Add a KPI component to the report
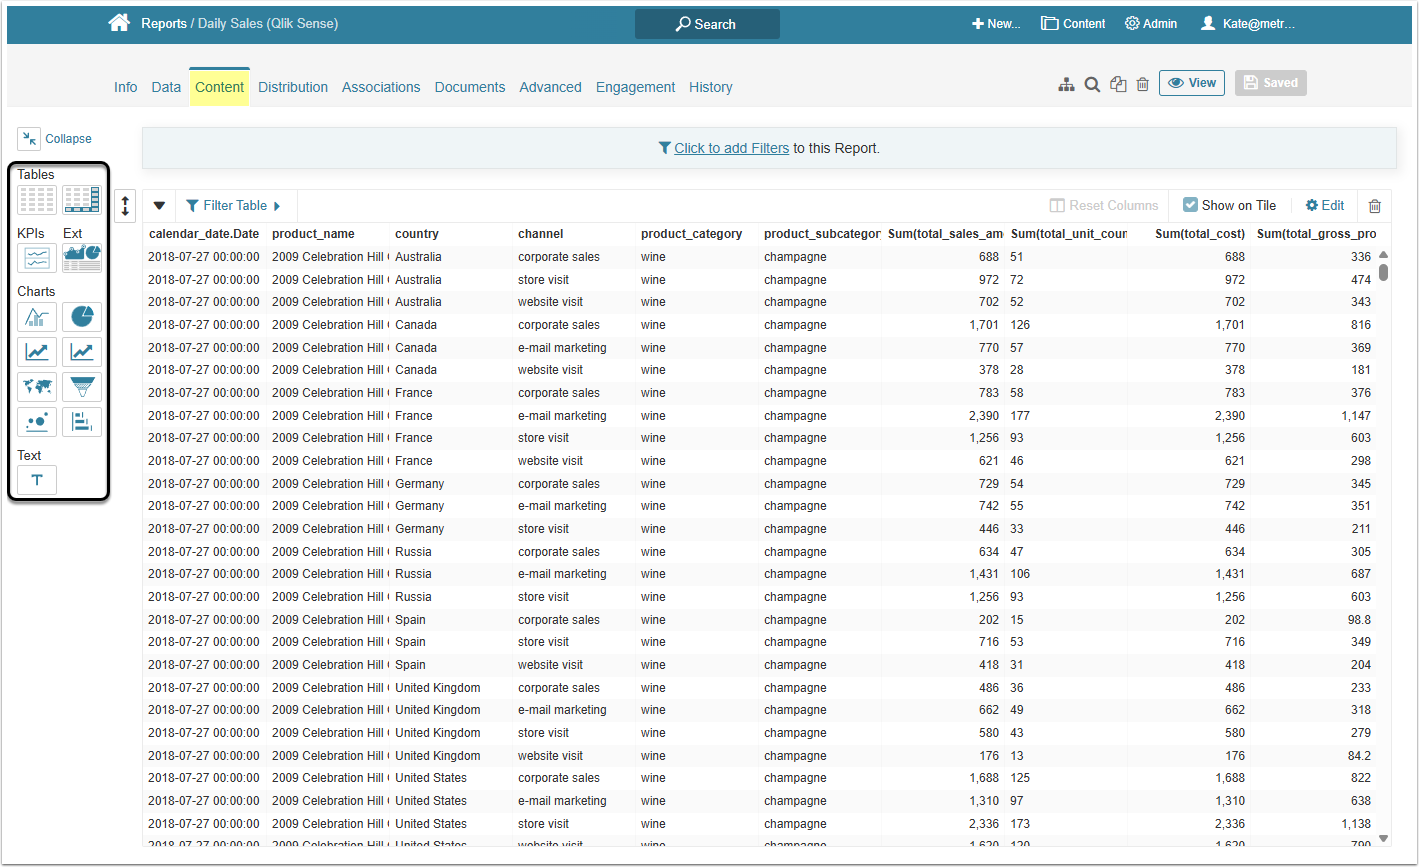Screen dimensions: 1419x867 pos(37,258)
